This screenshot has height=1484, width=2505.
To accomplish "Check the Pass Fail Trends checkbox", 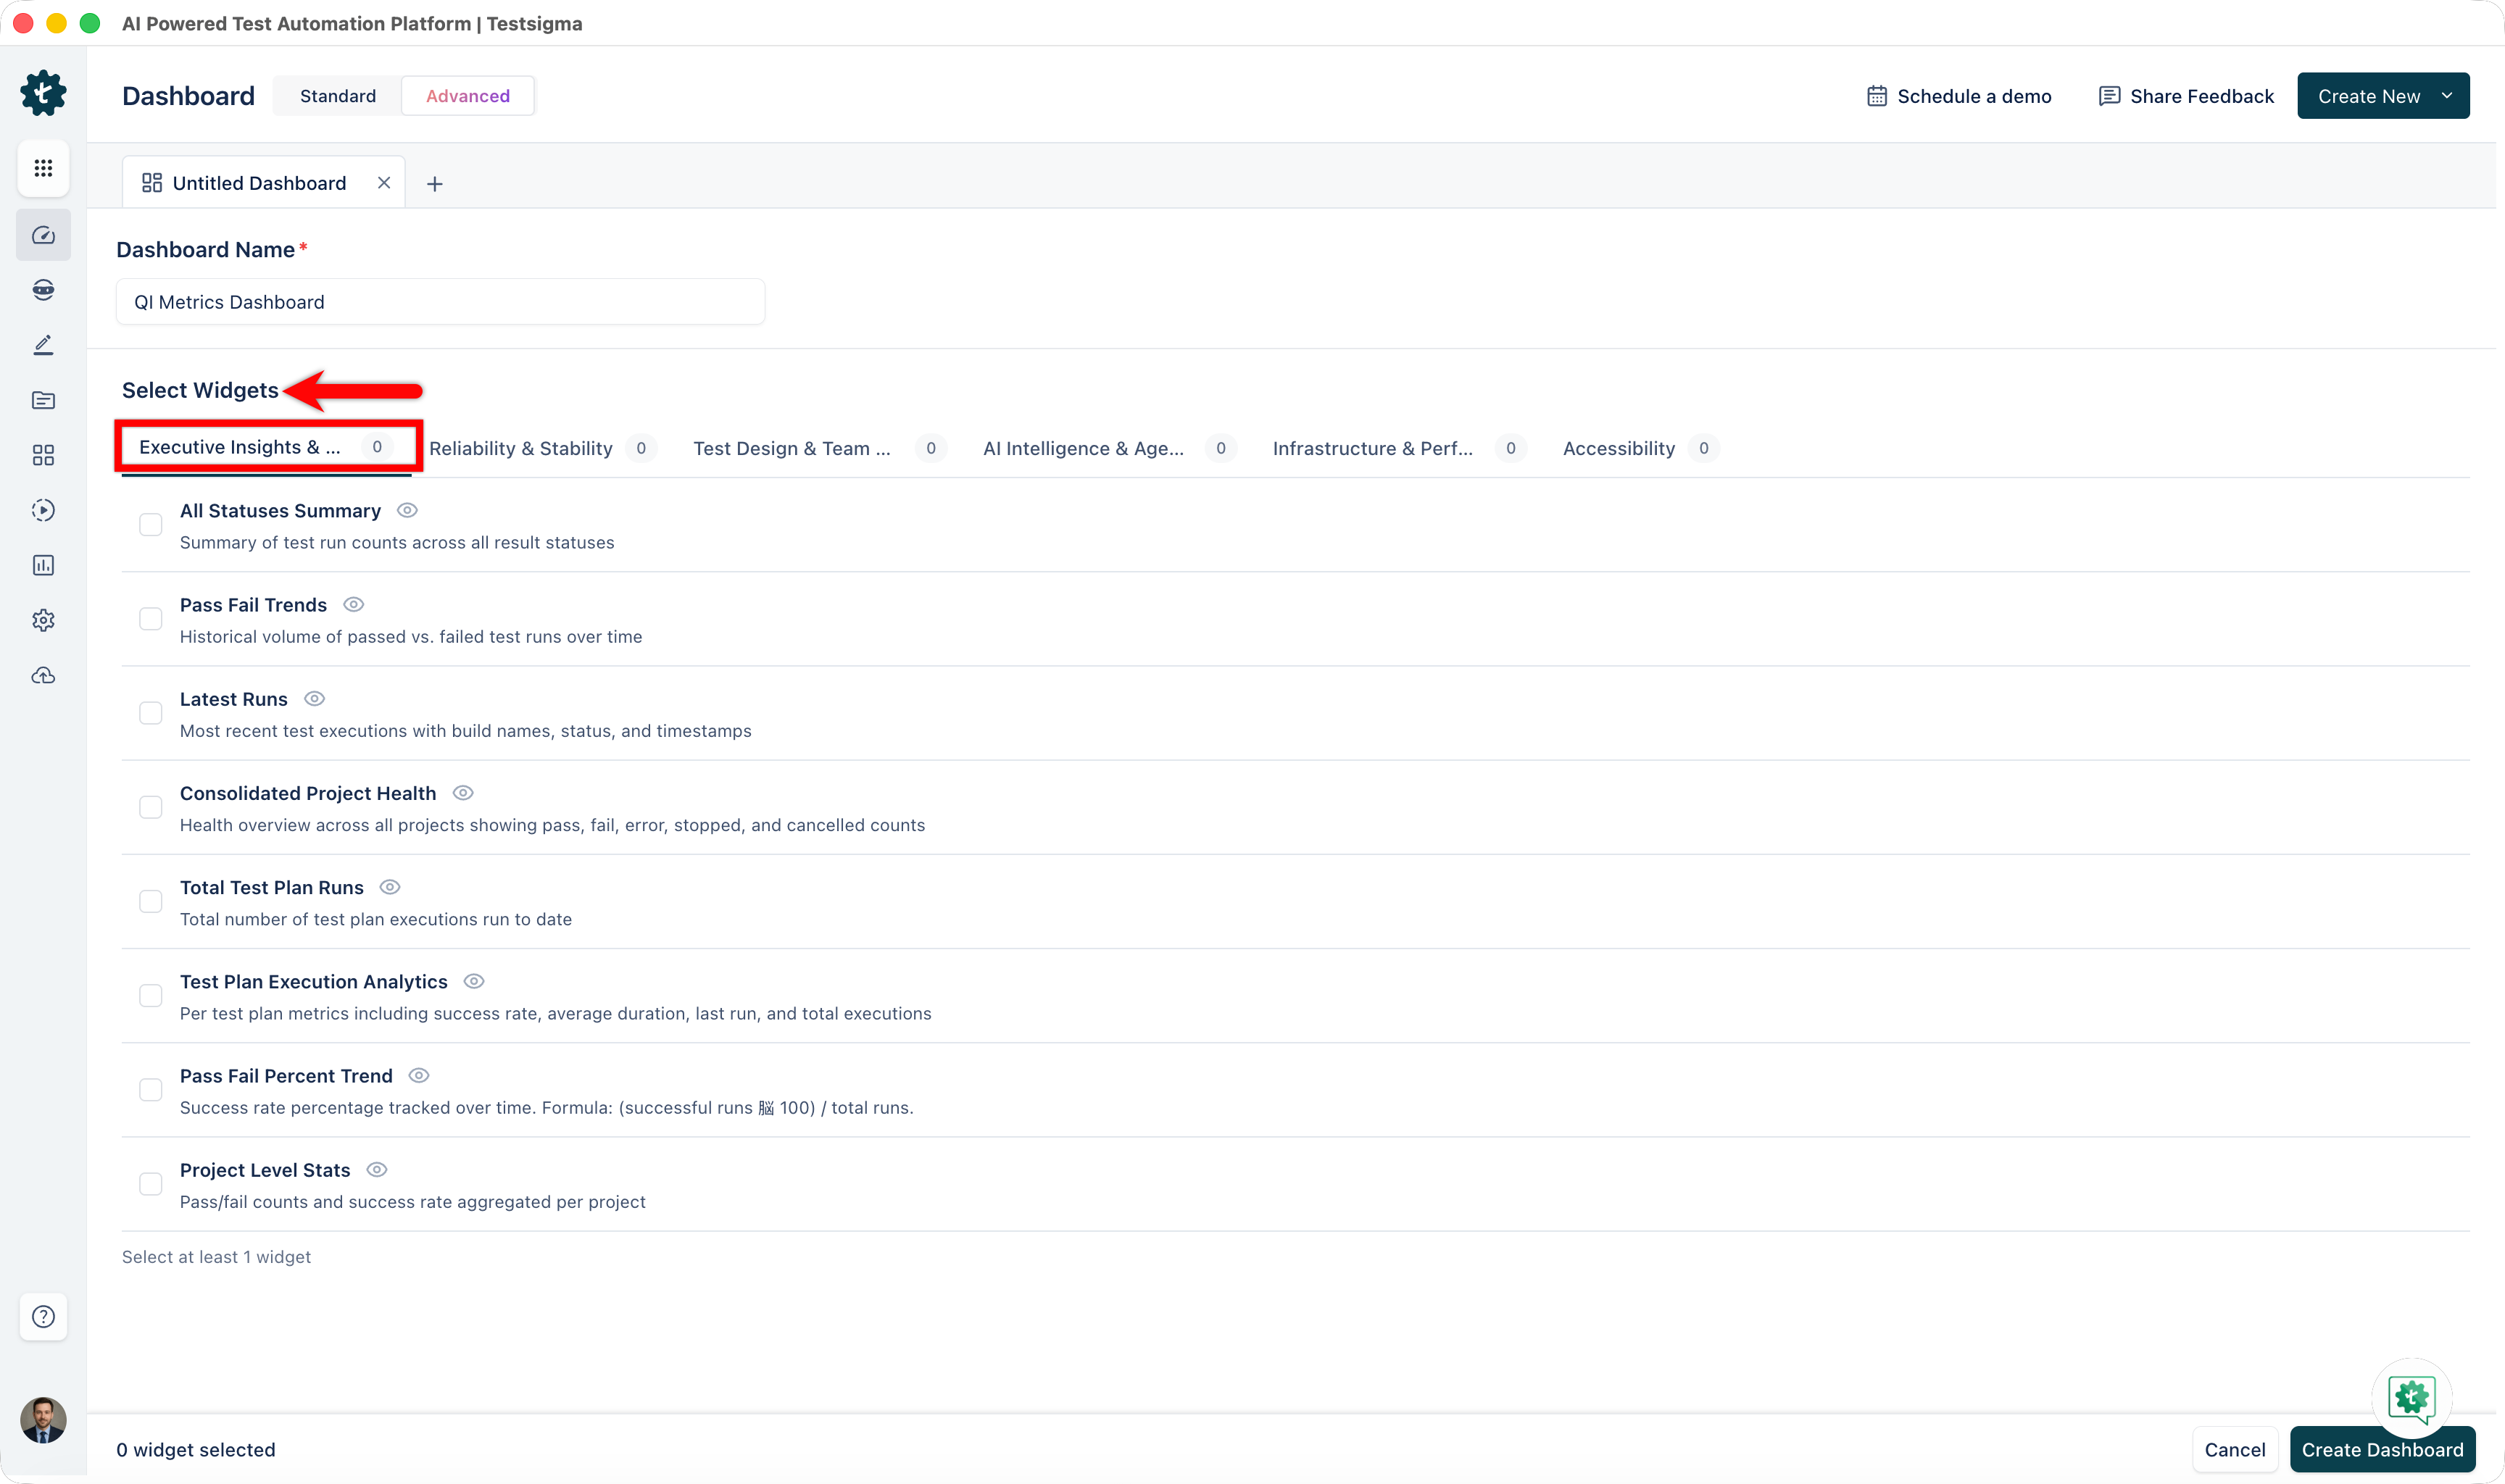I will click(x=151, y=619).
